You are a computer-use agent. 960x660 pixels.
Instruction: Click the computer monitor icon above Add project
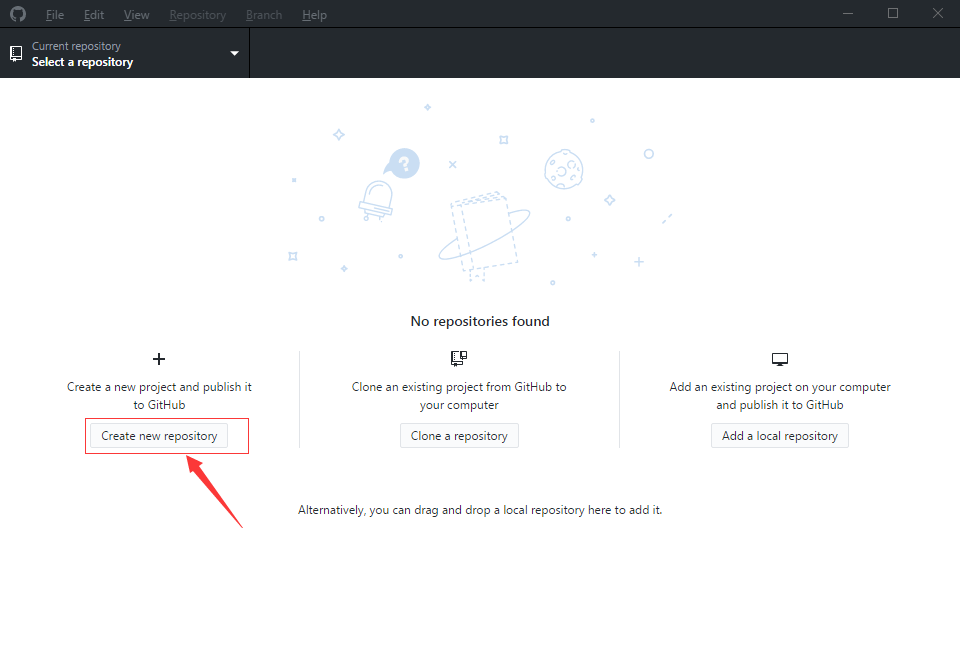click(x=780, y=358)
